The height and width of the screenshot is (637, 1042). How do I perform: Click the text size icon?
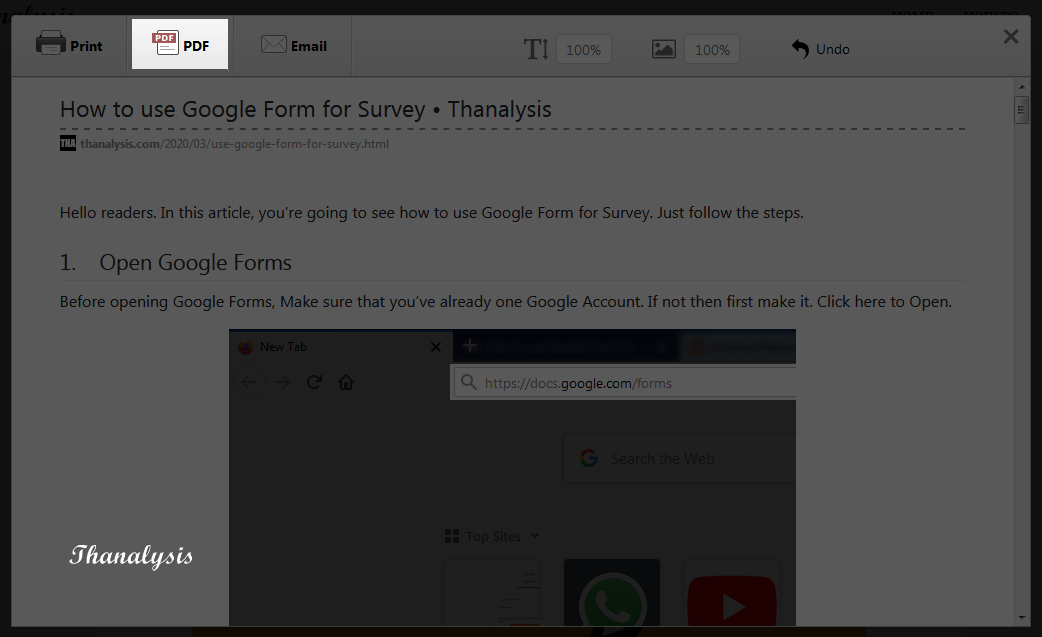536,49
